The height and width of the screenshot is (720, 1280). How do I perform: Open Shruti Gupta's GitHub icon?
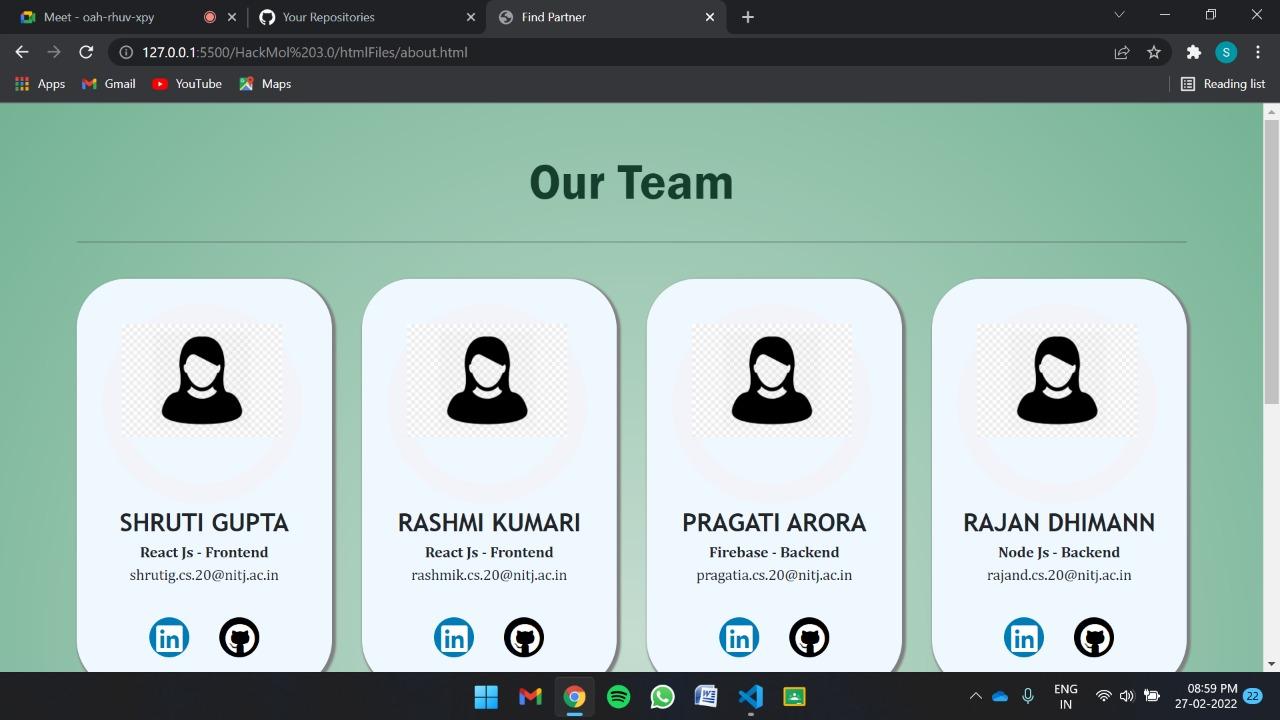pyautogui.click(x=239, y=637)
